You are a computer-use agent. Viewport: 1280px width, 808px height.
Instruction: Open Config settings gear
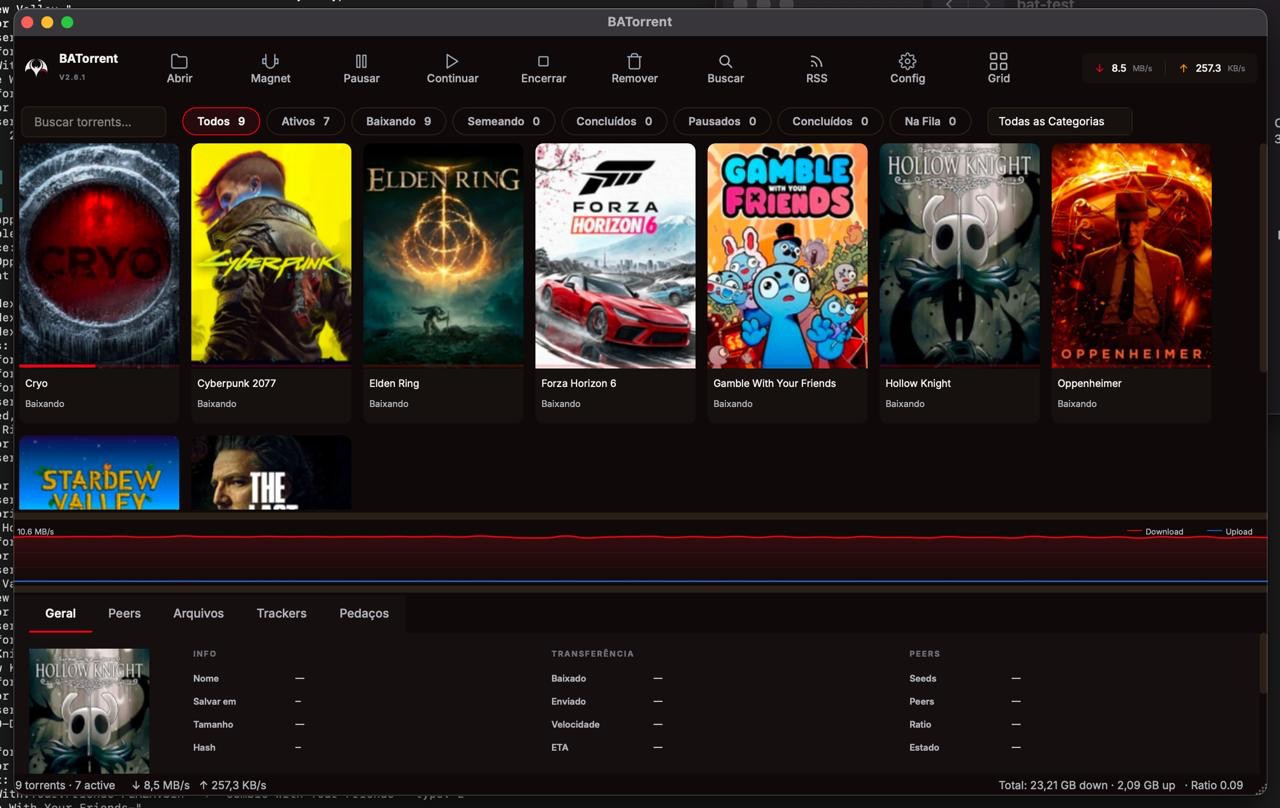coord(907,68)
